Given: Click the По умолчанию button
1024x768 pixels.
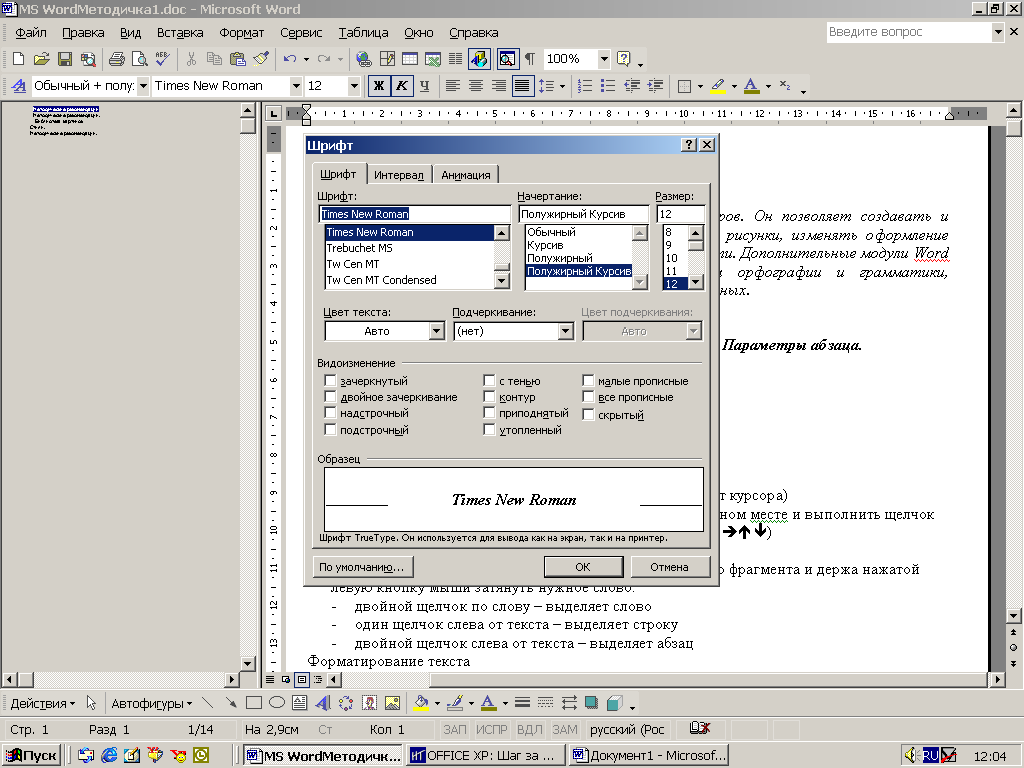Looking at the screenshot, I should pos(362,567).
